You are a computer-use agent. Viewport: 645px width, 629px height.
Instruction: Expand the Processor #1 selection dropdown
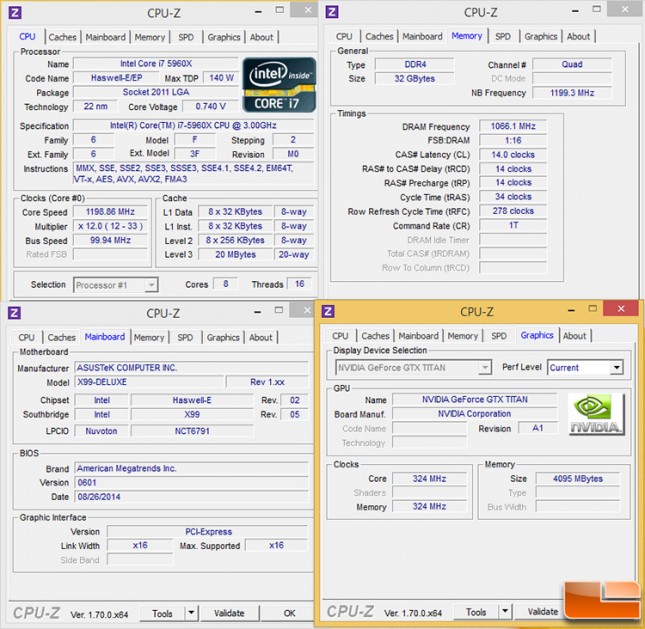(x=151, y=285)
